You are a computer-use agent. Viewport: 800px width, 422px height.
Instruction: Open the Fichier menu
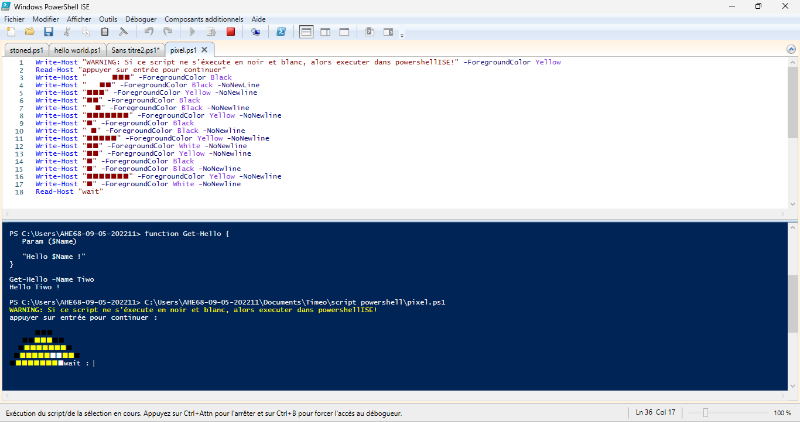coord(14,19)
